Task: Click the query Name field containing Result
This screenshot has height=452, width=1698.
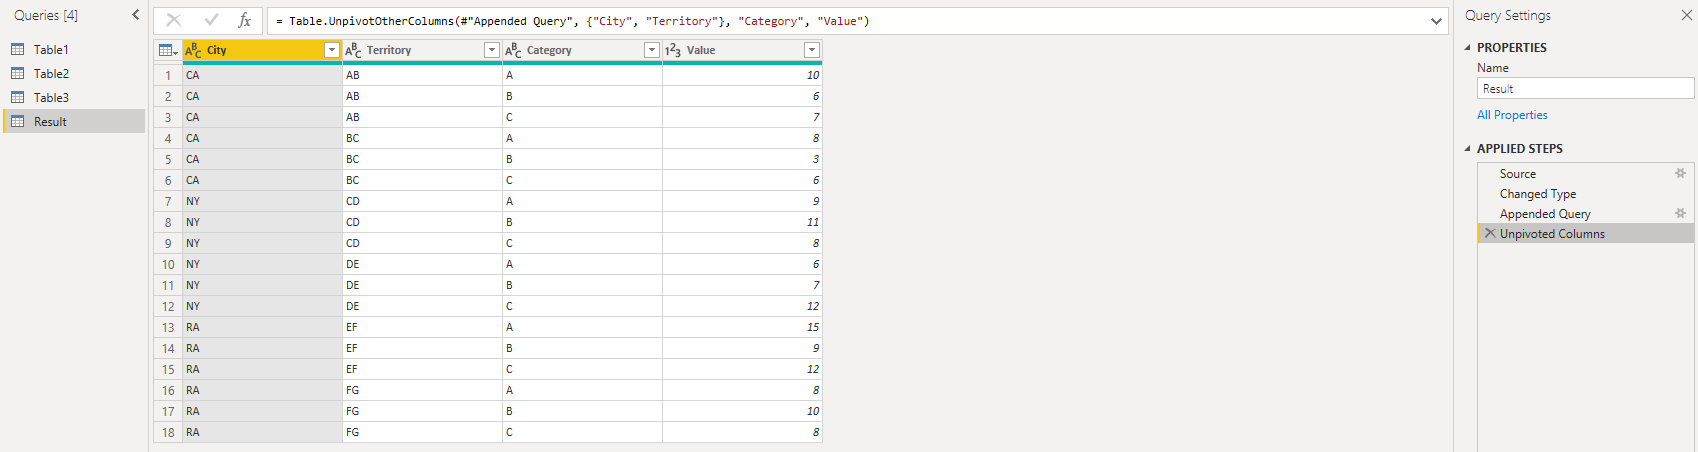Action: point(1585,89)
